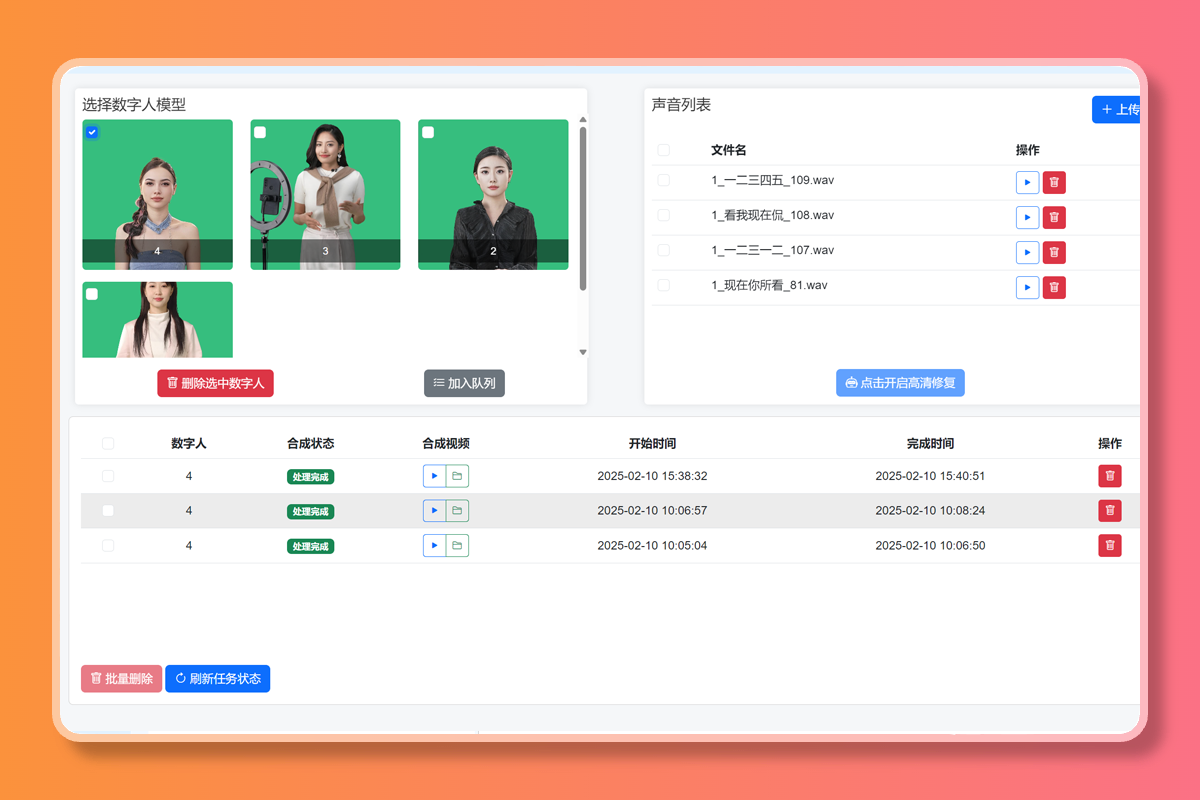Select digital human model 3 checkbox

pyautogui.click(x=260, y=132)
